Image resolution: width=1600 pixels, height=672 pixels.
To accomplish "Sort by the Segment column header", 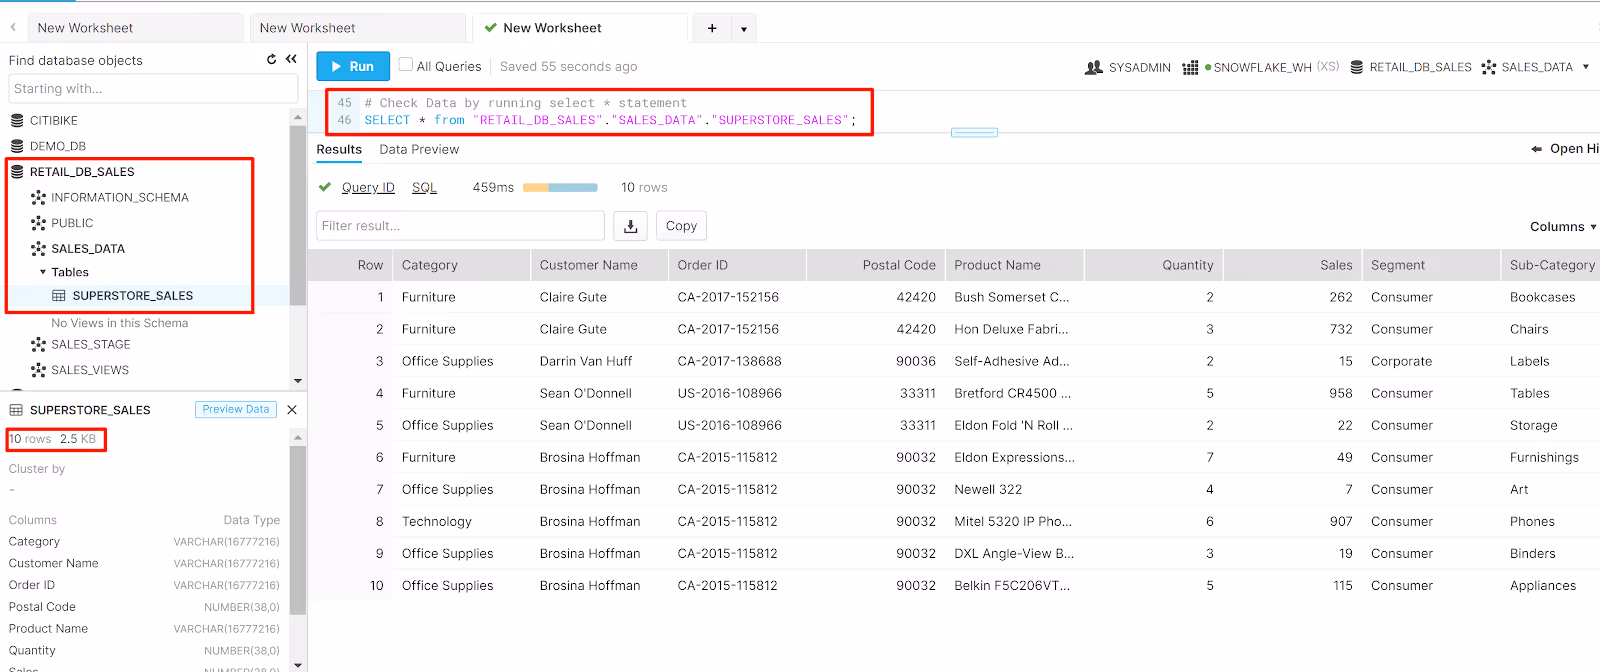I will 1431,265.
